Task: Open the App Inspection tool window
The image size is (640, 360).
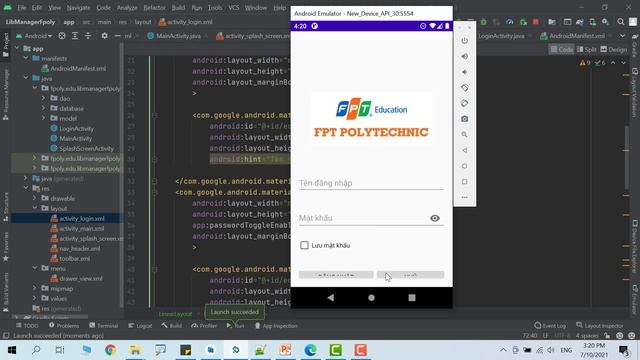Action: pyautogui.click(x=276, y=325)
